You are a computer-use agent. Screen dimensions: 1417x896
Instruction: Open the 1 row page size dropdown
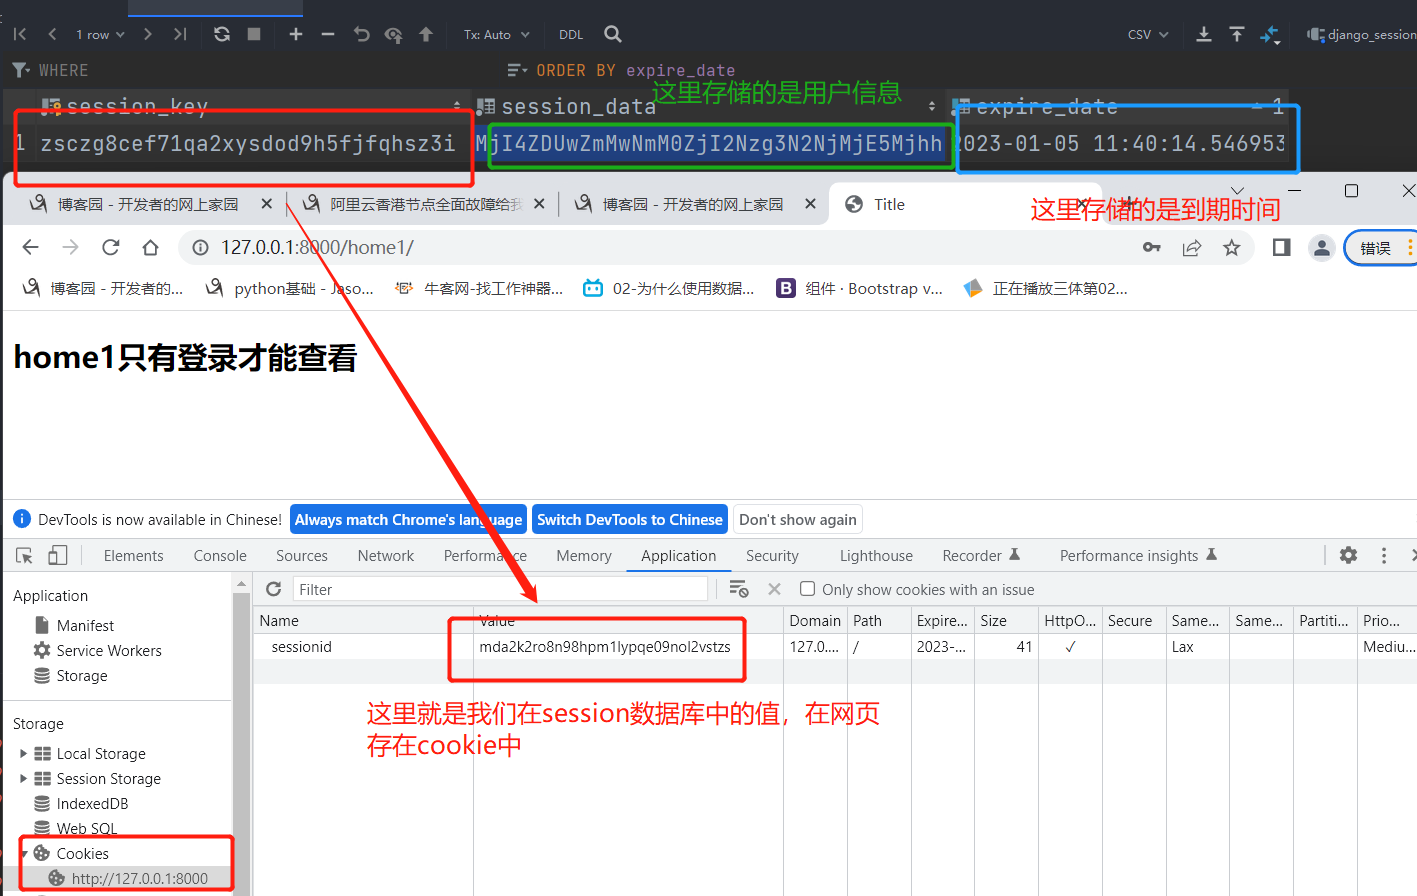100,34
